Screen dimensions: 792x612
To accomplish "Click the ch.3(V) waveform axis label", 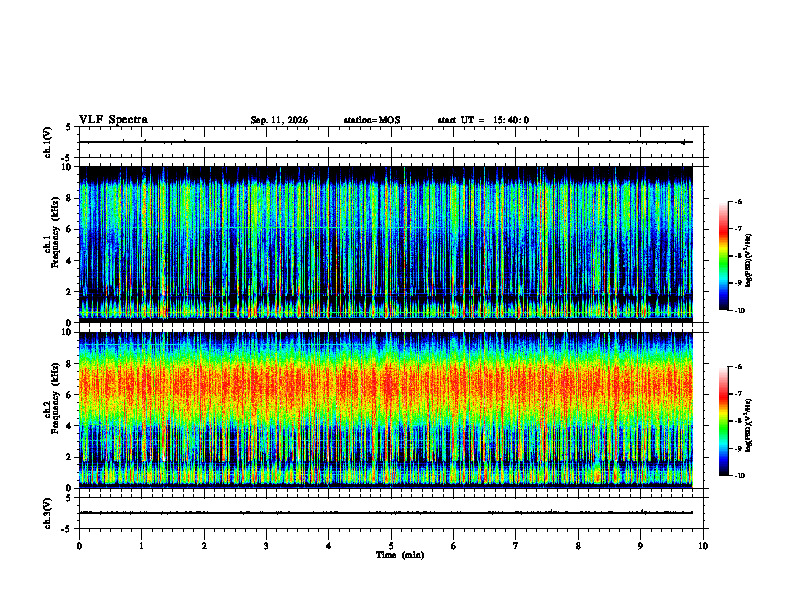I will pyautogui.click(x=48, y=513).
